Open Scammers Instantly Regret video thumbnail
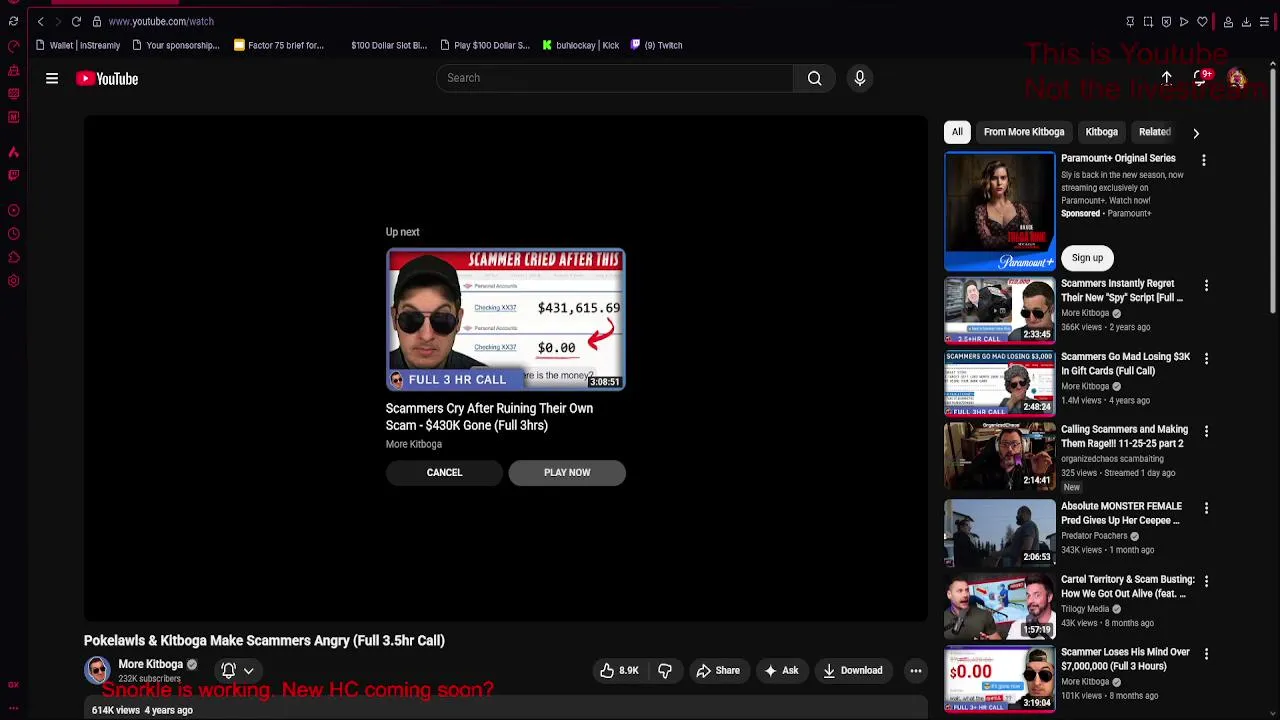Screen dimensions: 1280x720 pos(1000,310)
